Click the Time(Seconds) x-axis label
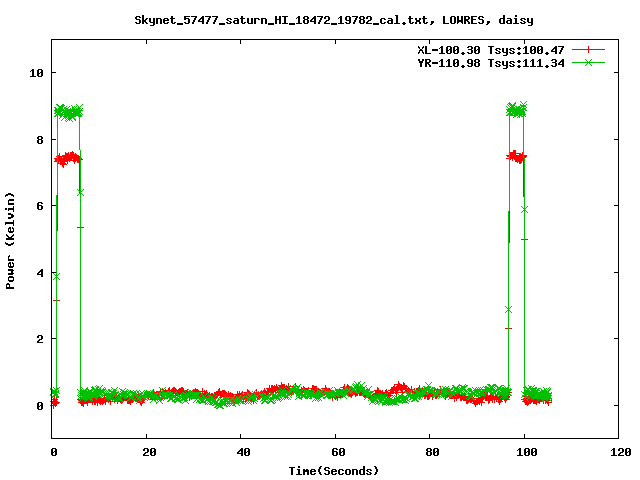 [333, 471]
